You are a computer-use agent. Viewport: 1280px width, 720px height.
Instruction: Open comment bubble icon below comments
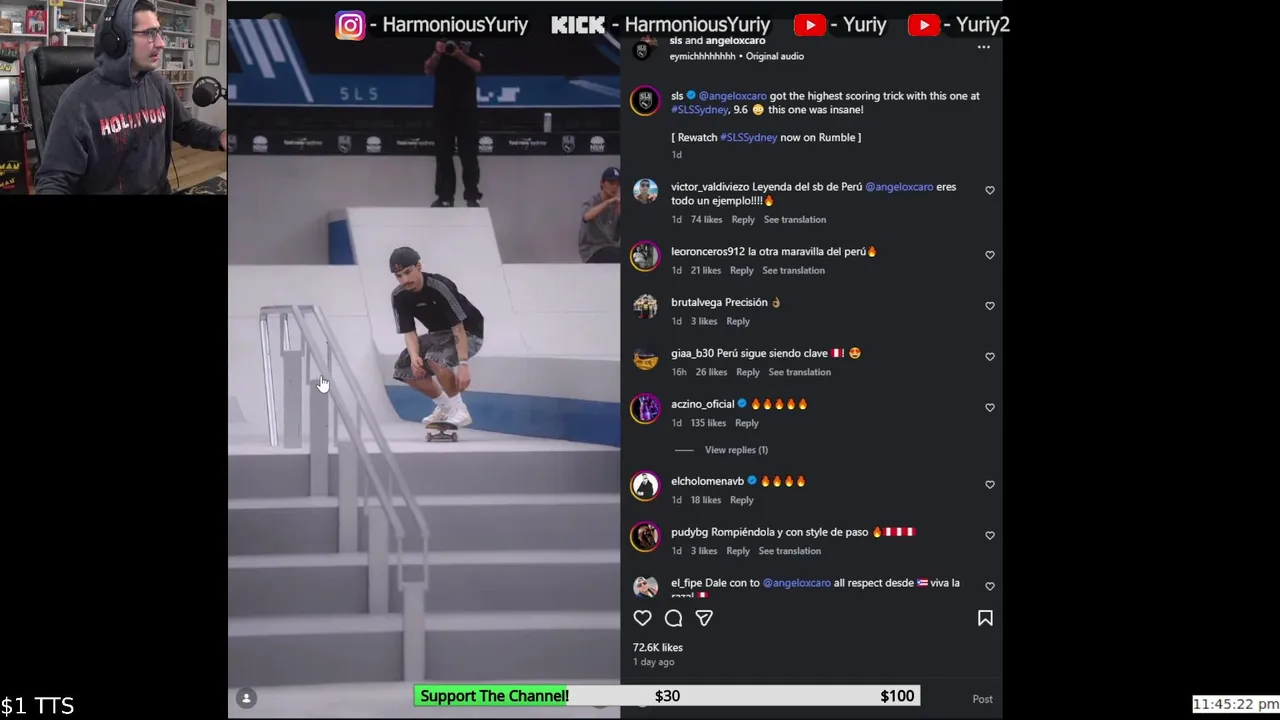click(673, 618)
